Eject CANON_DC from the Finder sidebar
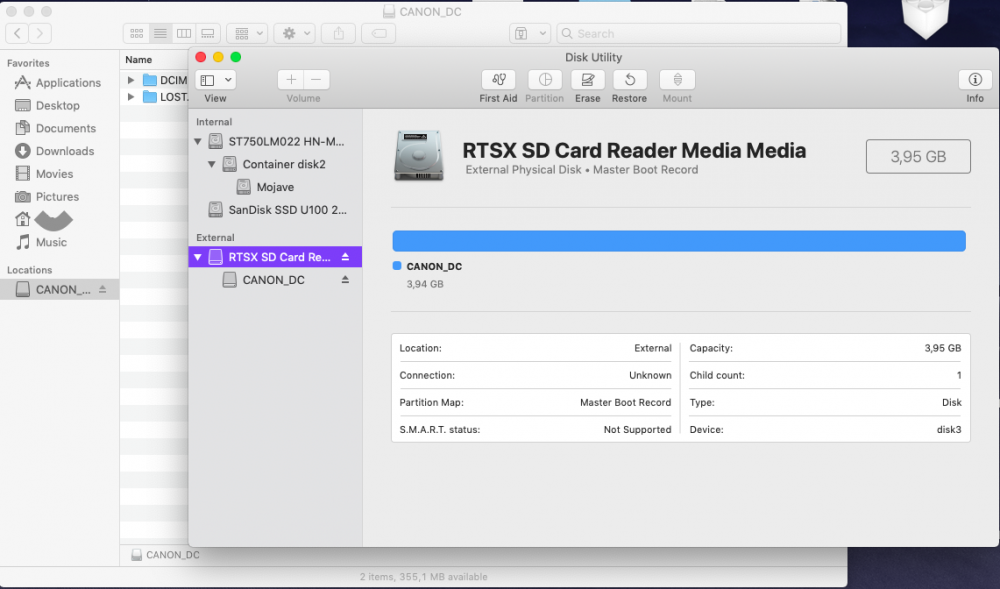Viewport: 1000px width, 589px height. coord(102,289)
